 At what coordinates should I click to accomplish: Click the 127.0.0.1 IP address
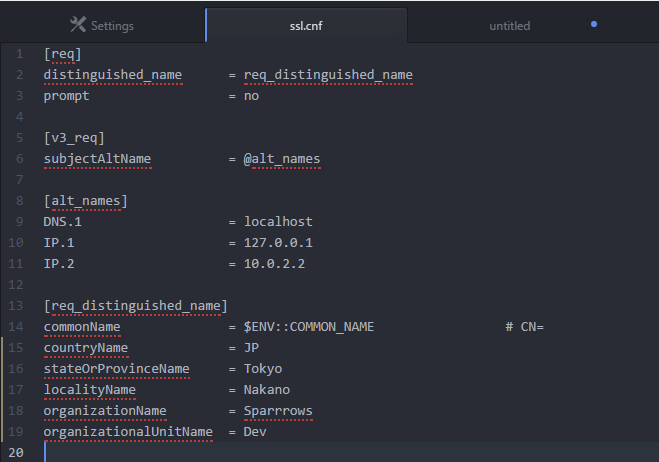coord(278,243)
